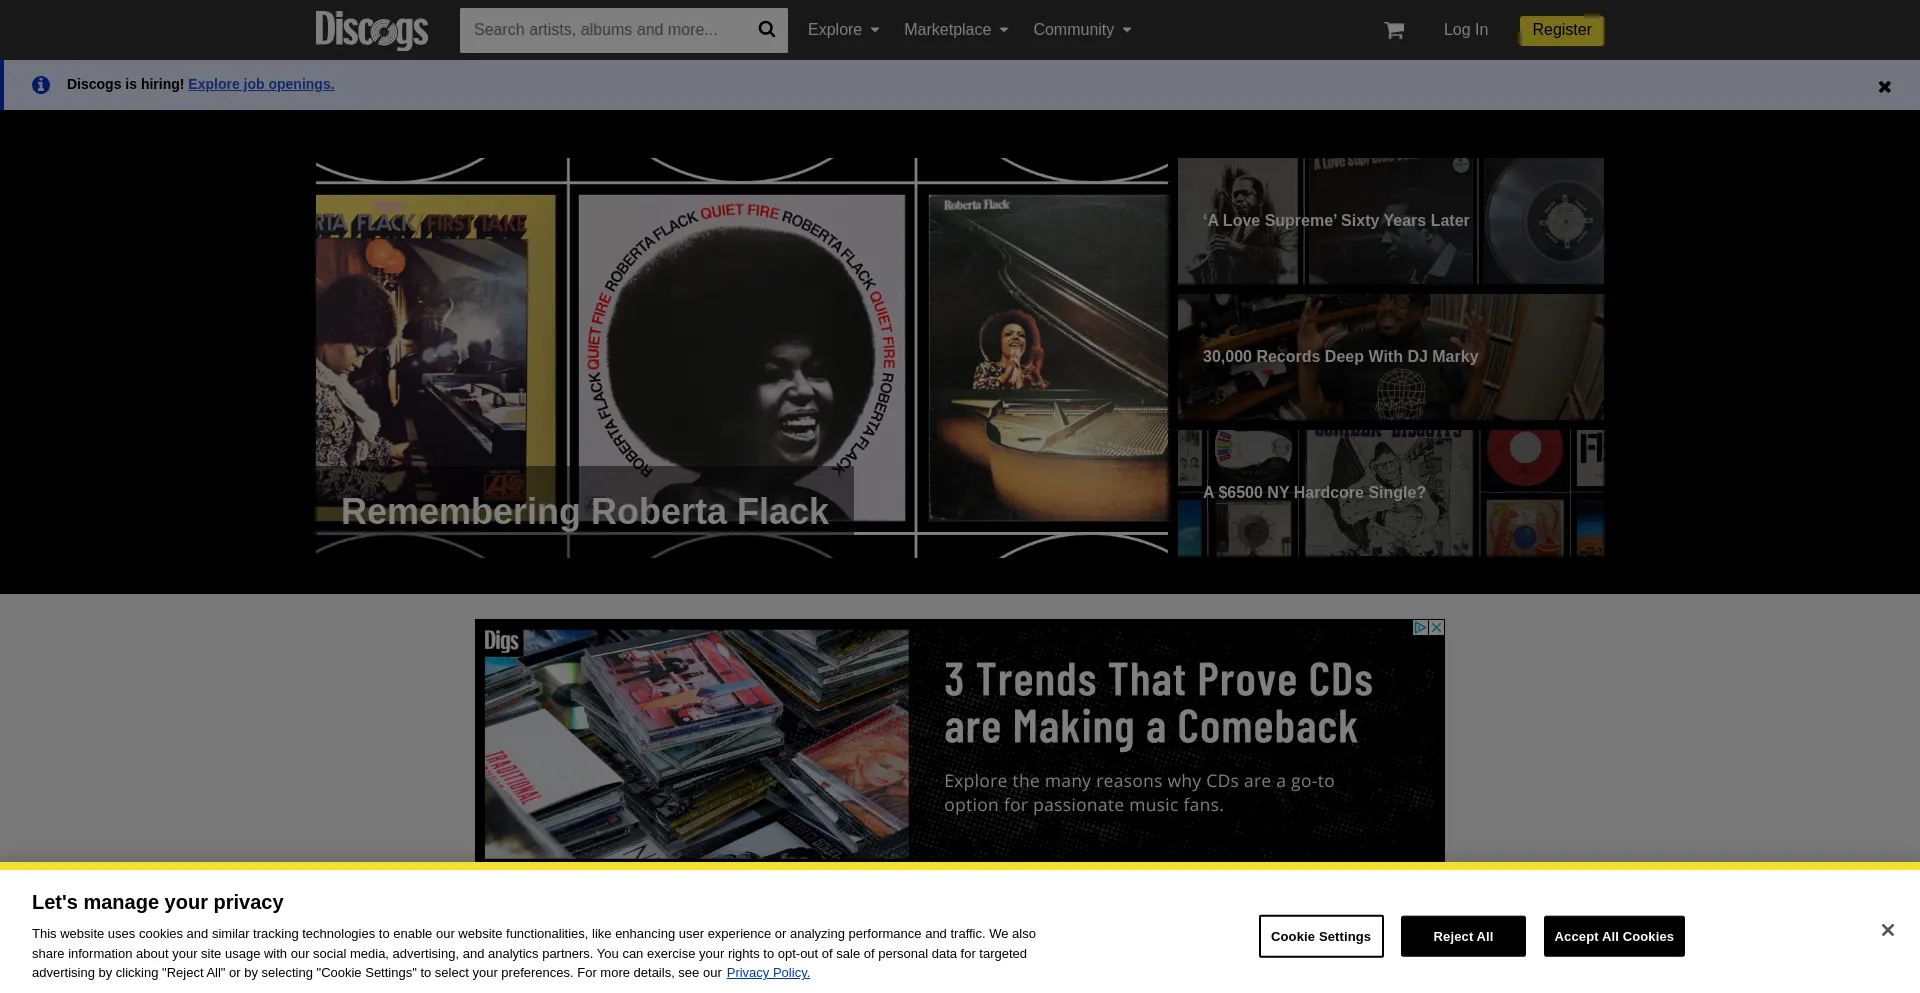Open the shopping cart icon

coord(1394,30)
